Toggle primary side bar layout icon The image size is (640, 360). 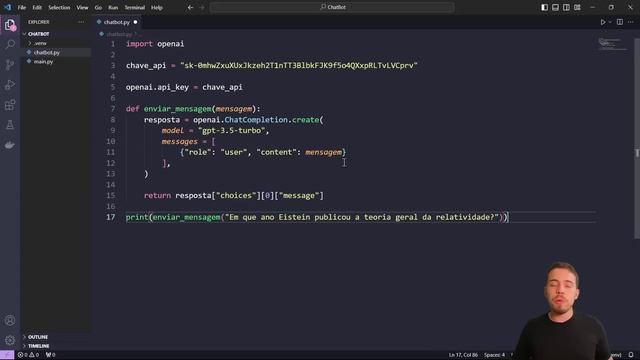(x=544, y=7)
